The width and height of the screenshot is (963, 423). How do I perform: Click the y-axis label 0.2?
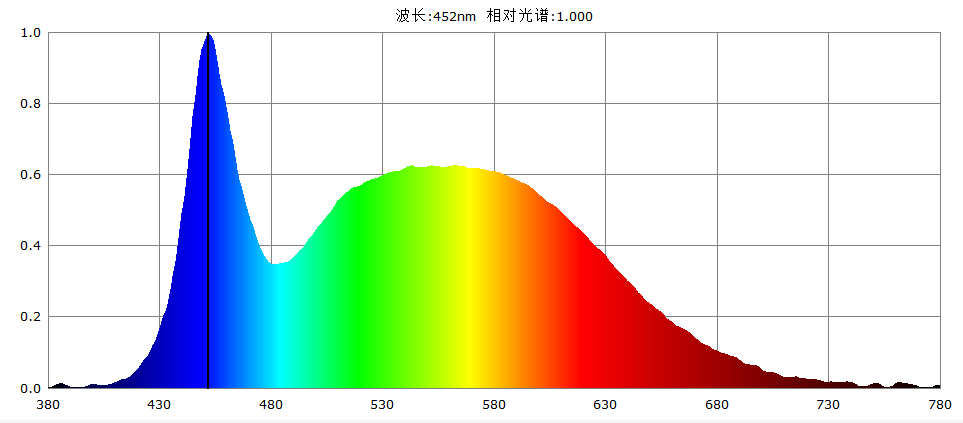pos(31,317)
